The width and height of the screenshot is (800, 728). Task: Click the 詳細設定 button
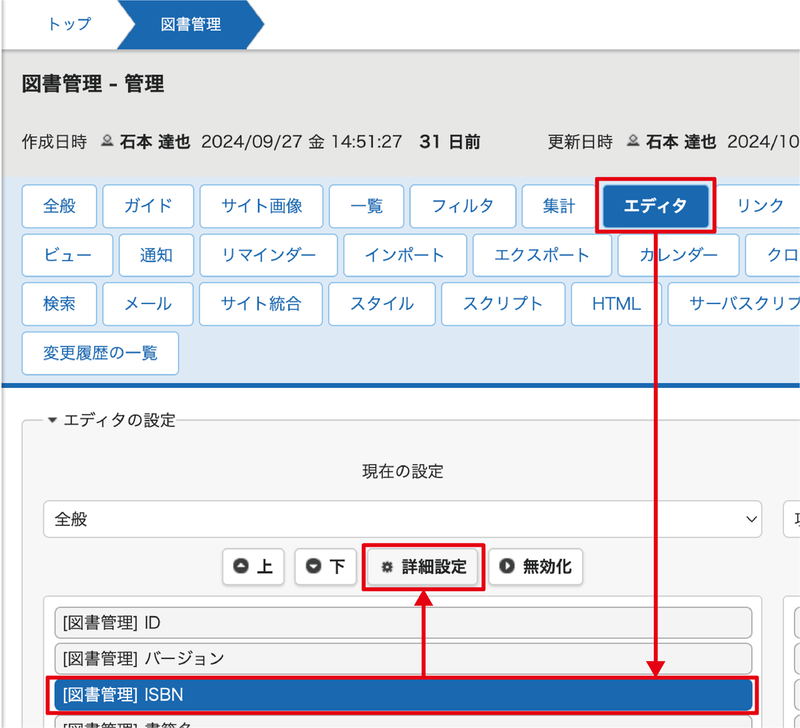[422, 567]
